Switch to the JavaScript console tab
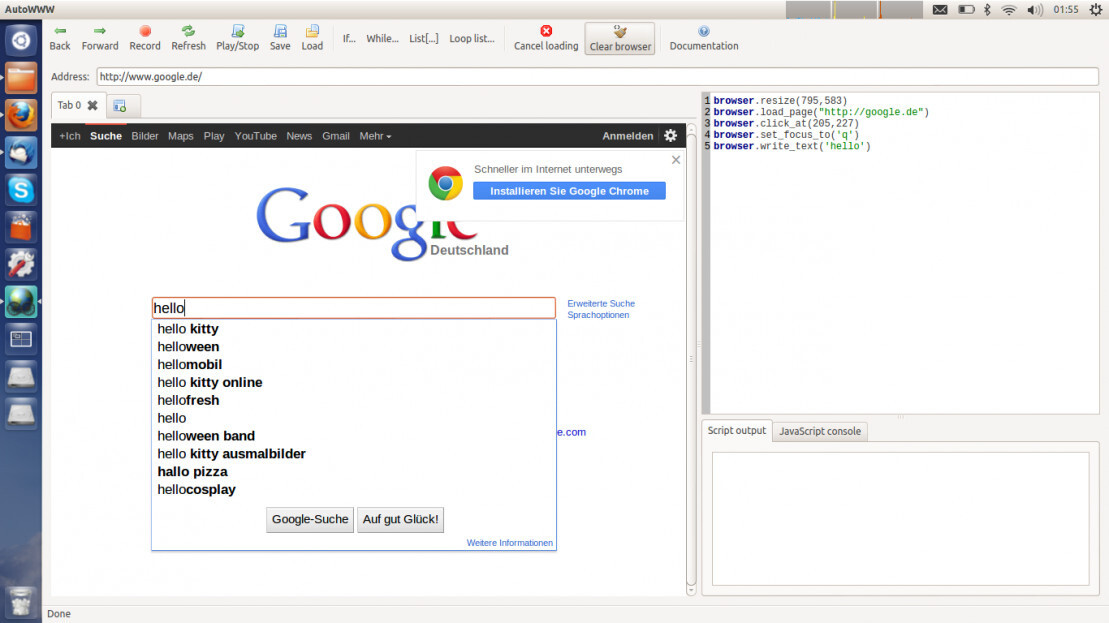 pyautogui.click(x=820, y=431)
